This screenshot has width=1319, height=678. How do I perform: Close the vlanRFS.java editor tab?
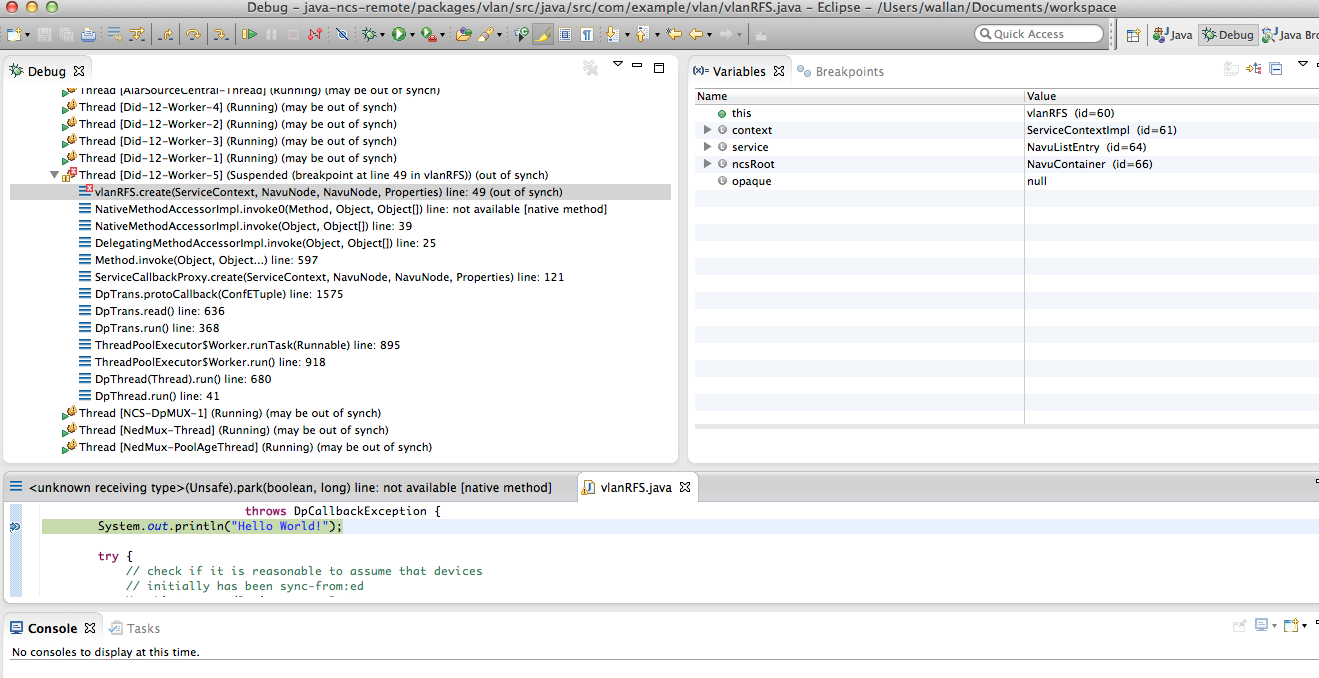click(x=685, y=487)
